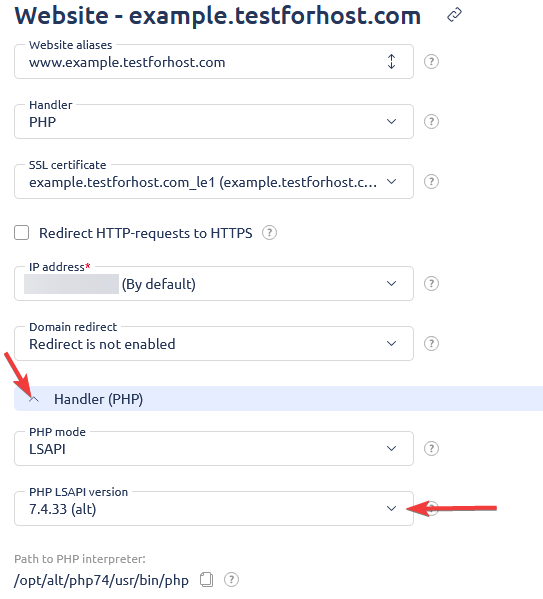Show help tooltip for Handler field
Viewport: 543px width, 599px height.
431,121
